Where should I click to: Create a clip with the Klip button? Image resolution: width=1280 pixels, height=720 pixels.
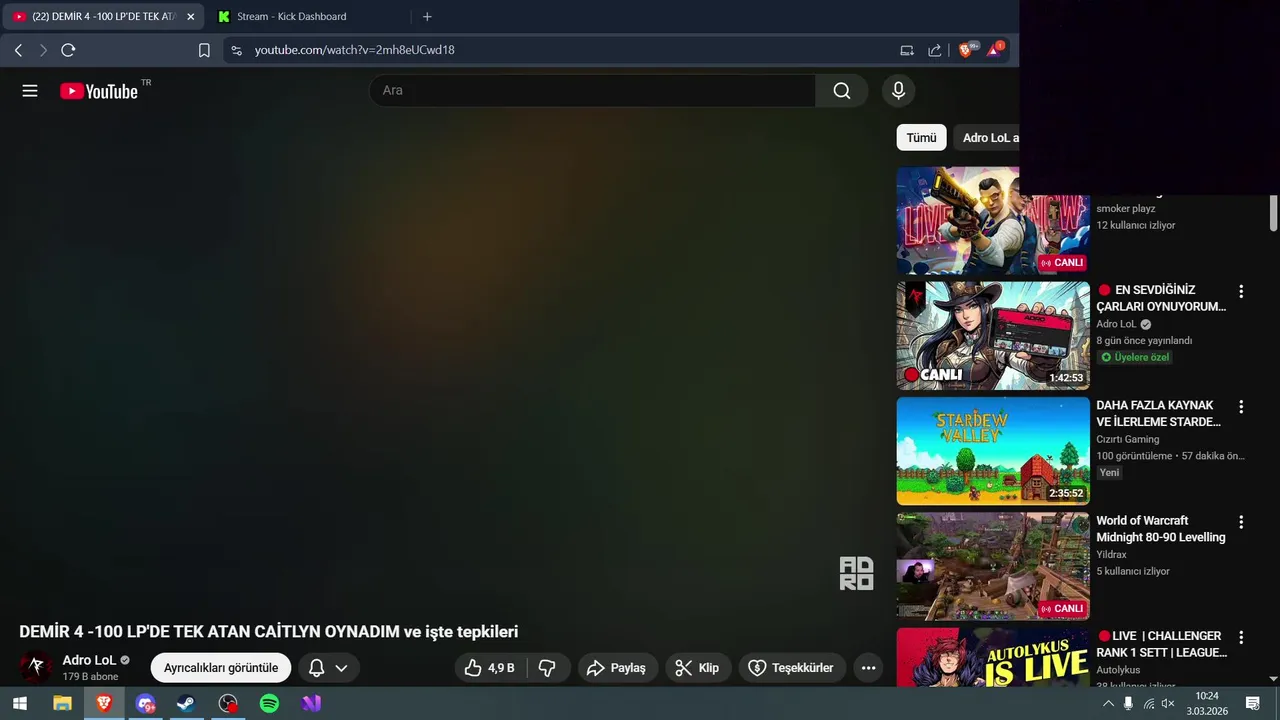(x=698, y=668)
